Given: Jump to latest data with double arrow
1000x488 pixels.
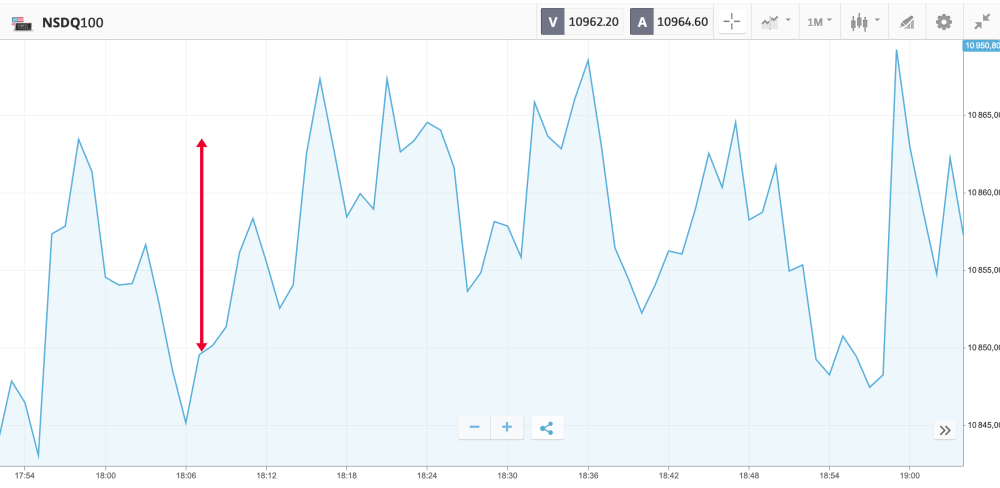Looking at the screenshot, I should click(x=945, y=430).
